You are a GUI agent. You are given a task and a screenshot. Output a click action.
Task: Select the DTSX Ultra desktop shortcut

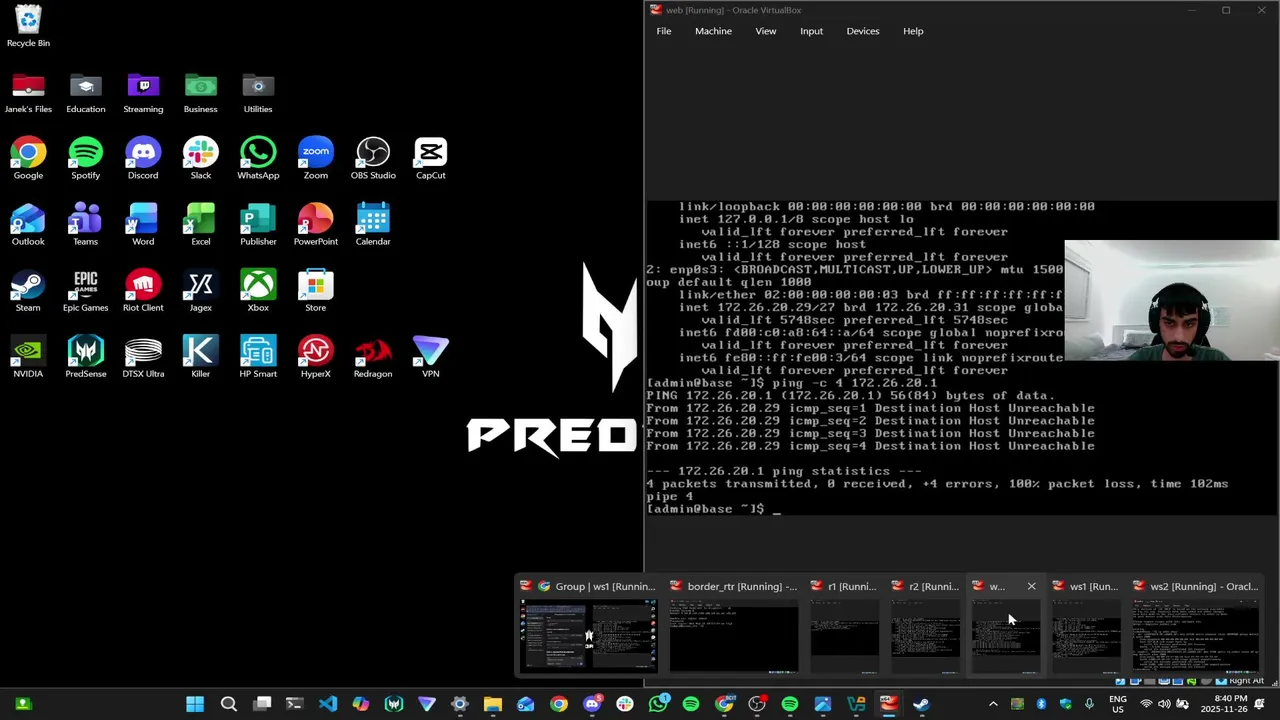point(143,357)
